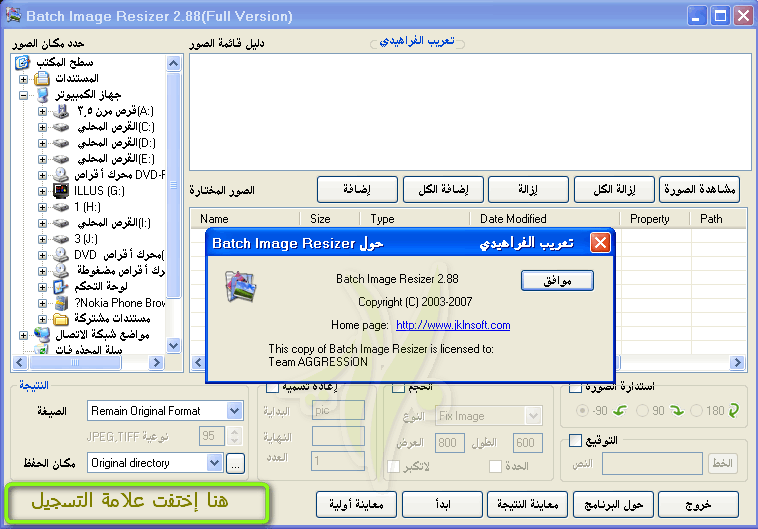Click the folder tree horizontal scrollbar thumb
758x529 pixels.
click(75, 363)
